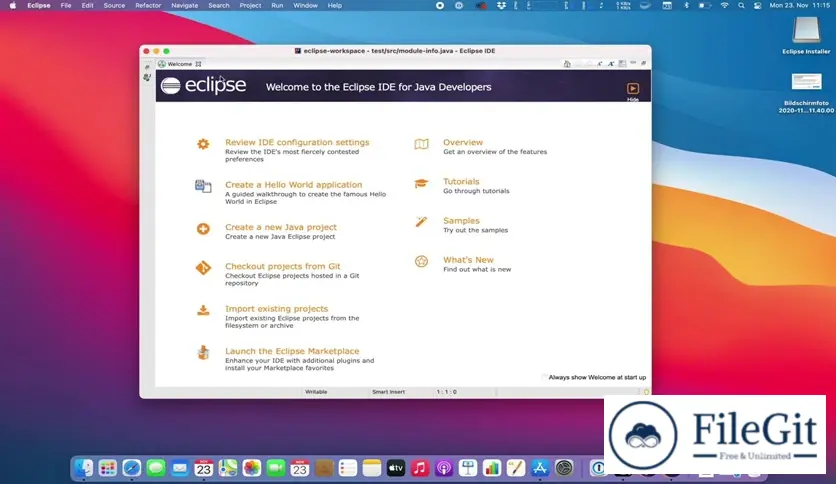
Task: Click the new Java project plus icon
Action: click(203, 229)
